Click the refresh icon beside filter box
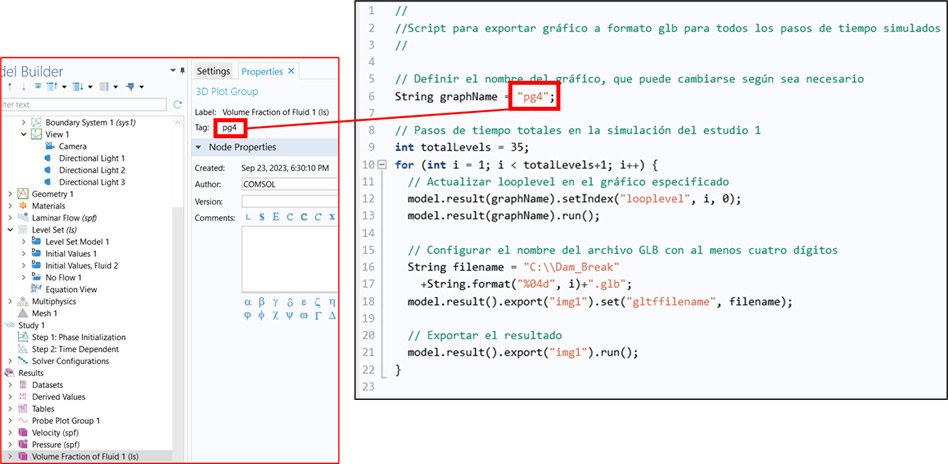The image size is (948, 464). click(x=178, y=104)
